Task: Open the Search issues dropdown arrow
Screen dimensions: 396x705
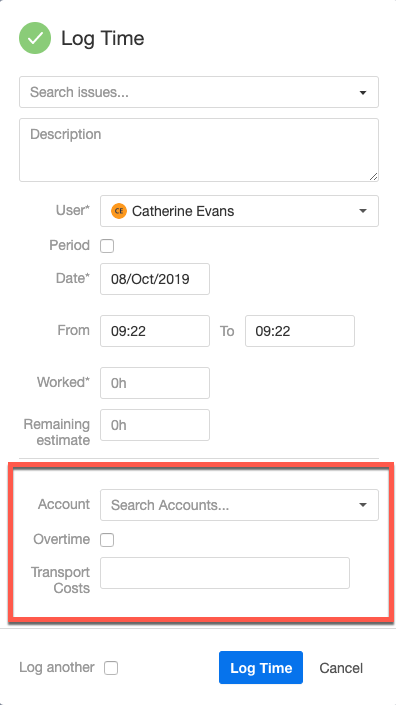Action: coord(363,93)
